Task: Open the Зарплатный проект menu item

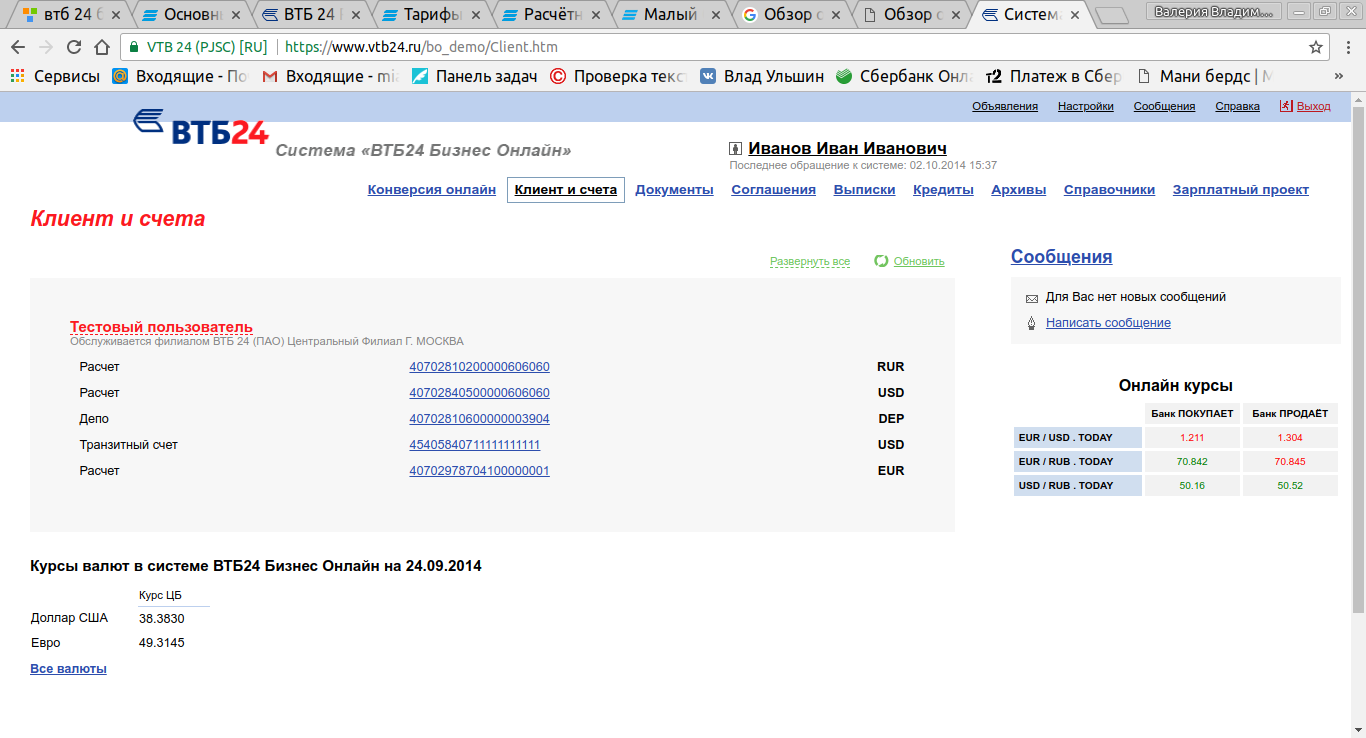Action: click(x=1240, y=190)
